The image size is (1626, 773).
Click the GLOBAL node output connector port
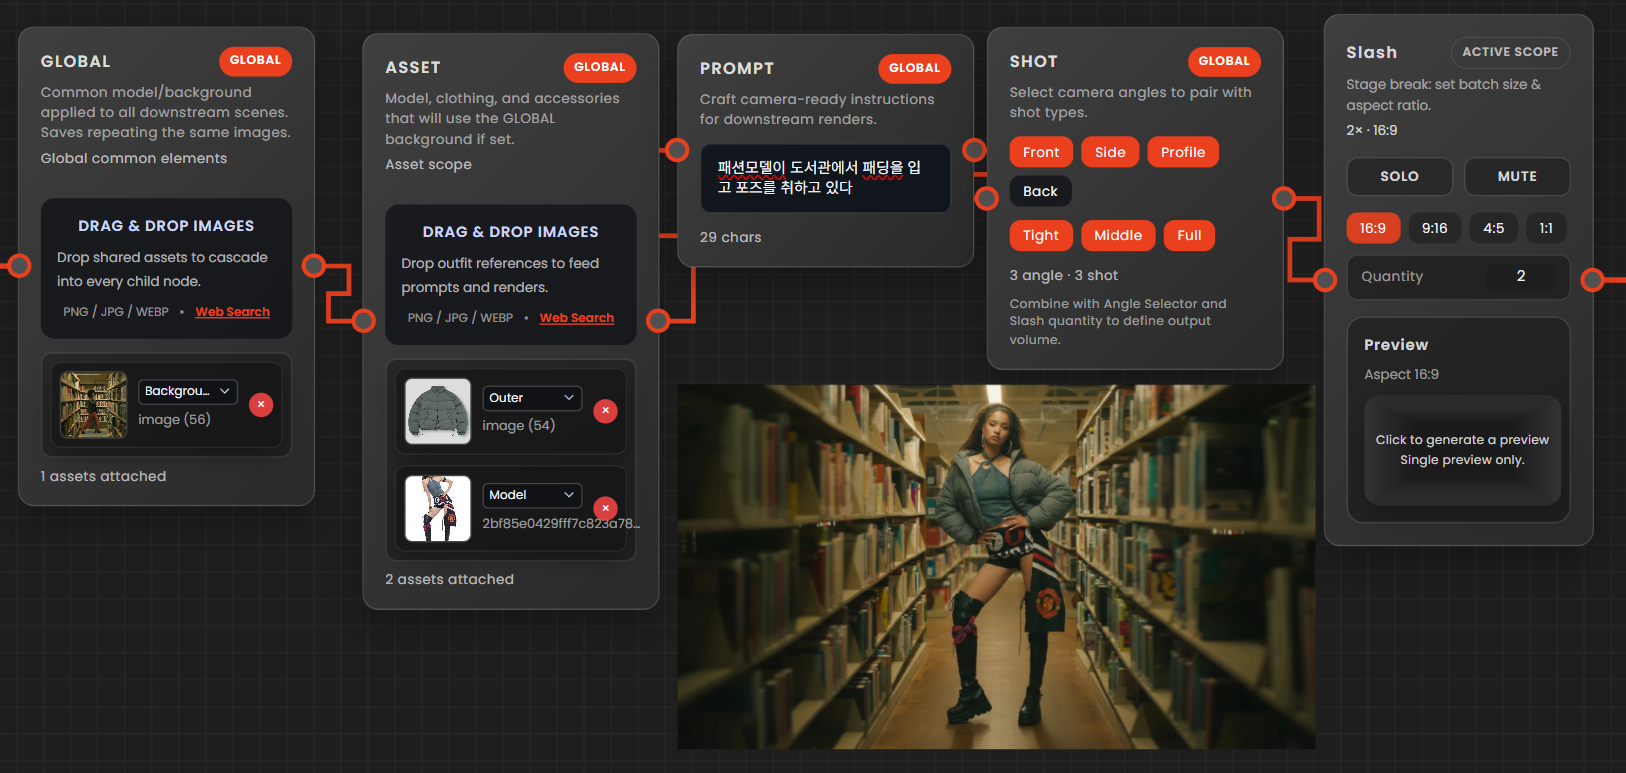click(314, 265)
